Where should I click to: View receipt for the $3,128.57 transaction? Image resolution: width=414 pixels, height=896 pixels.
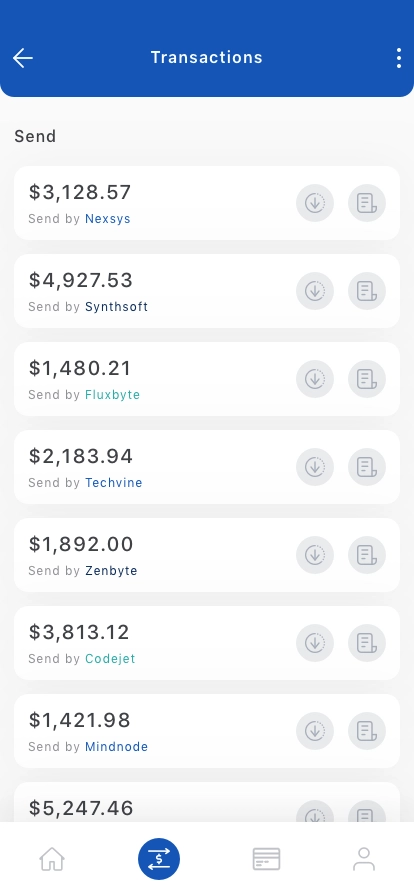pyautogui.click(x=367, y=203)
